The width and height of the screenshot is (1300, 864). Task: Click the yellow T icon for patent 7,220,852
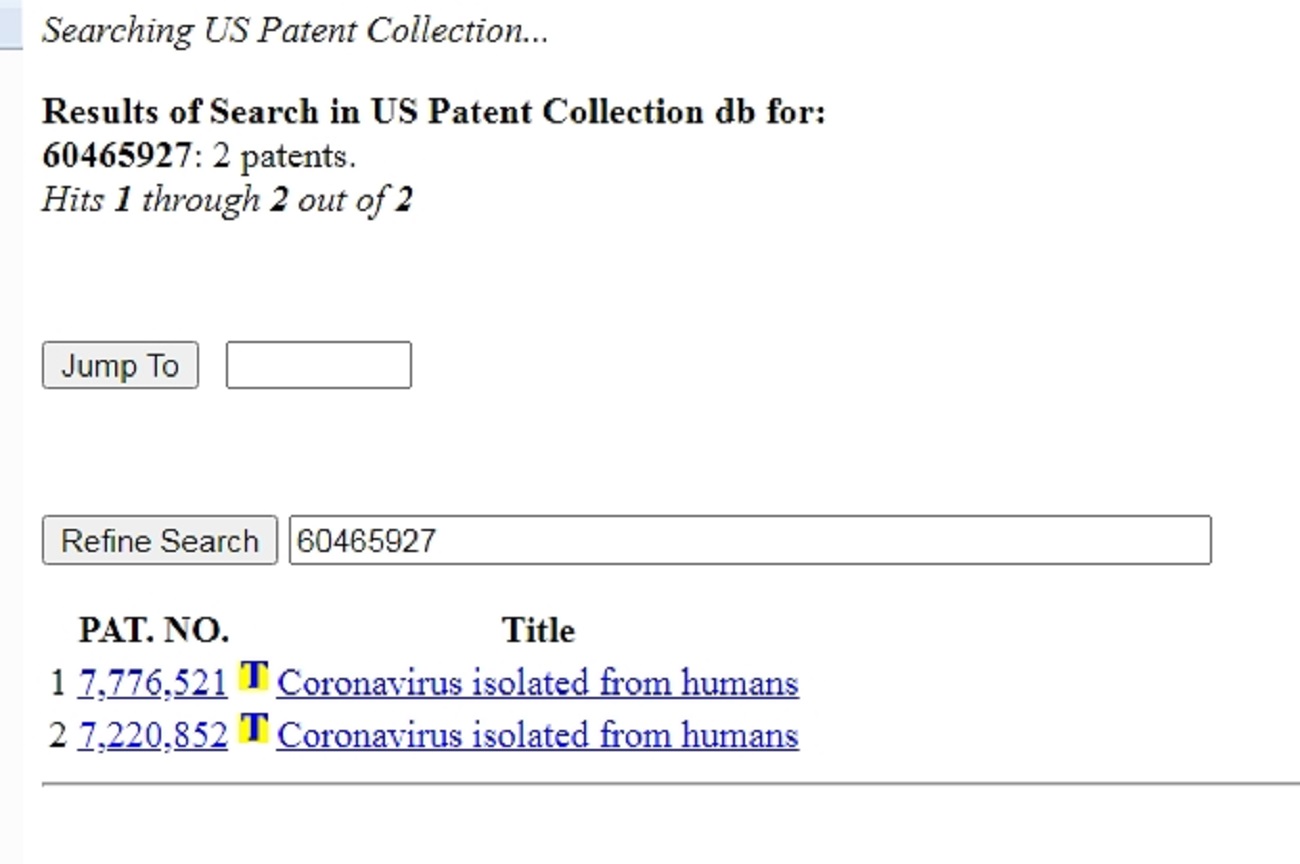pyautogui.click(x=253, y=729)
